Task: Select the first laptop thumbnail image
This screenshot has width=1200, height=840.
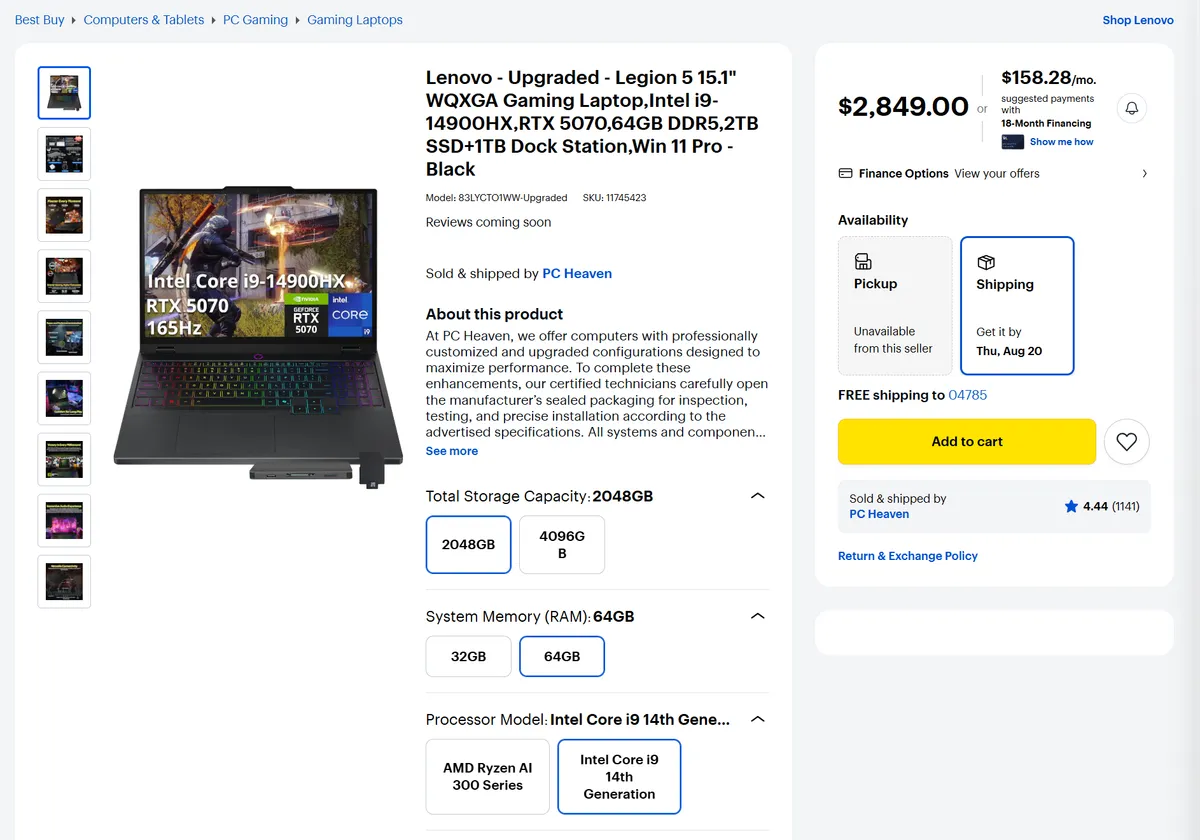Action: (x=64, y=93)
